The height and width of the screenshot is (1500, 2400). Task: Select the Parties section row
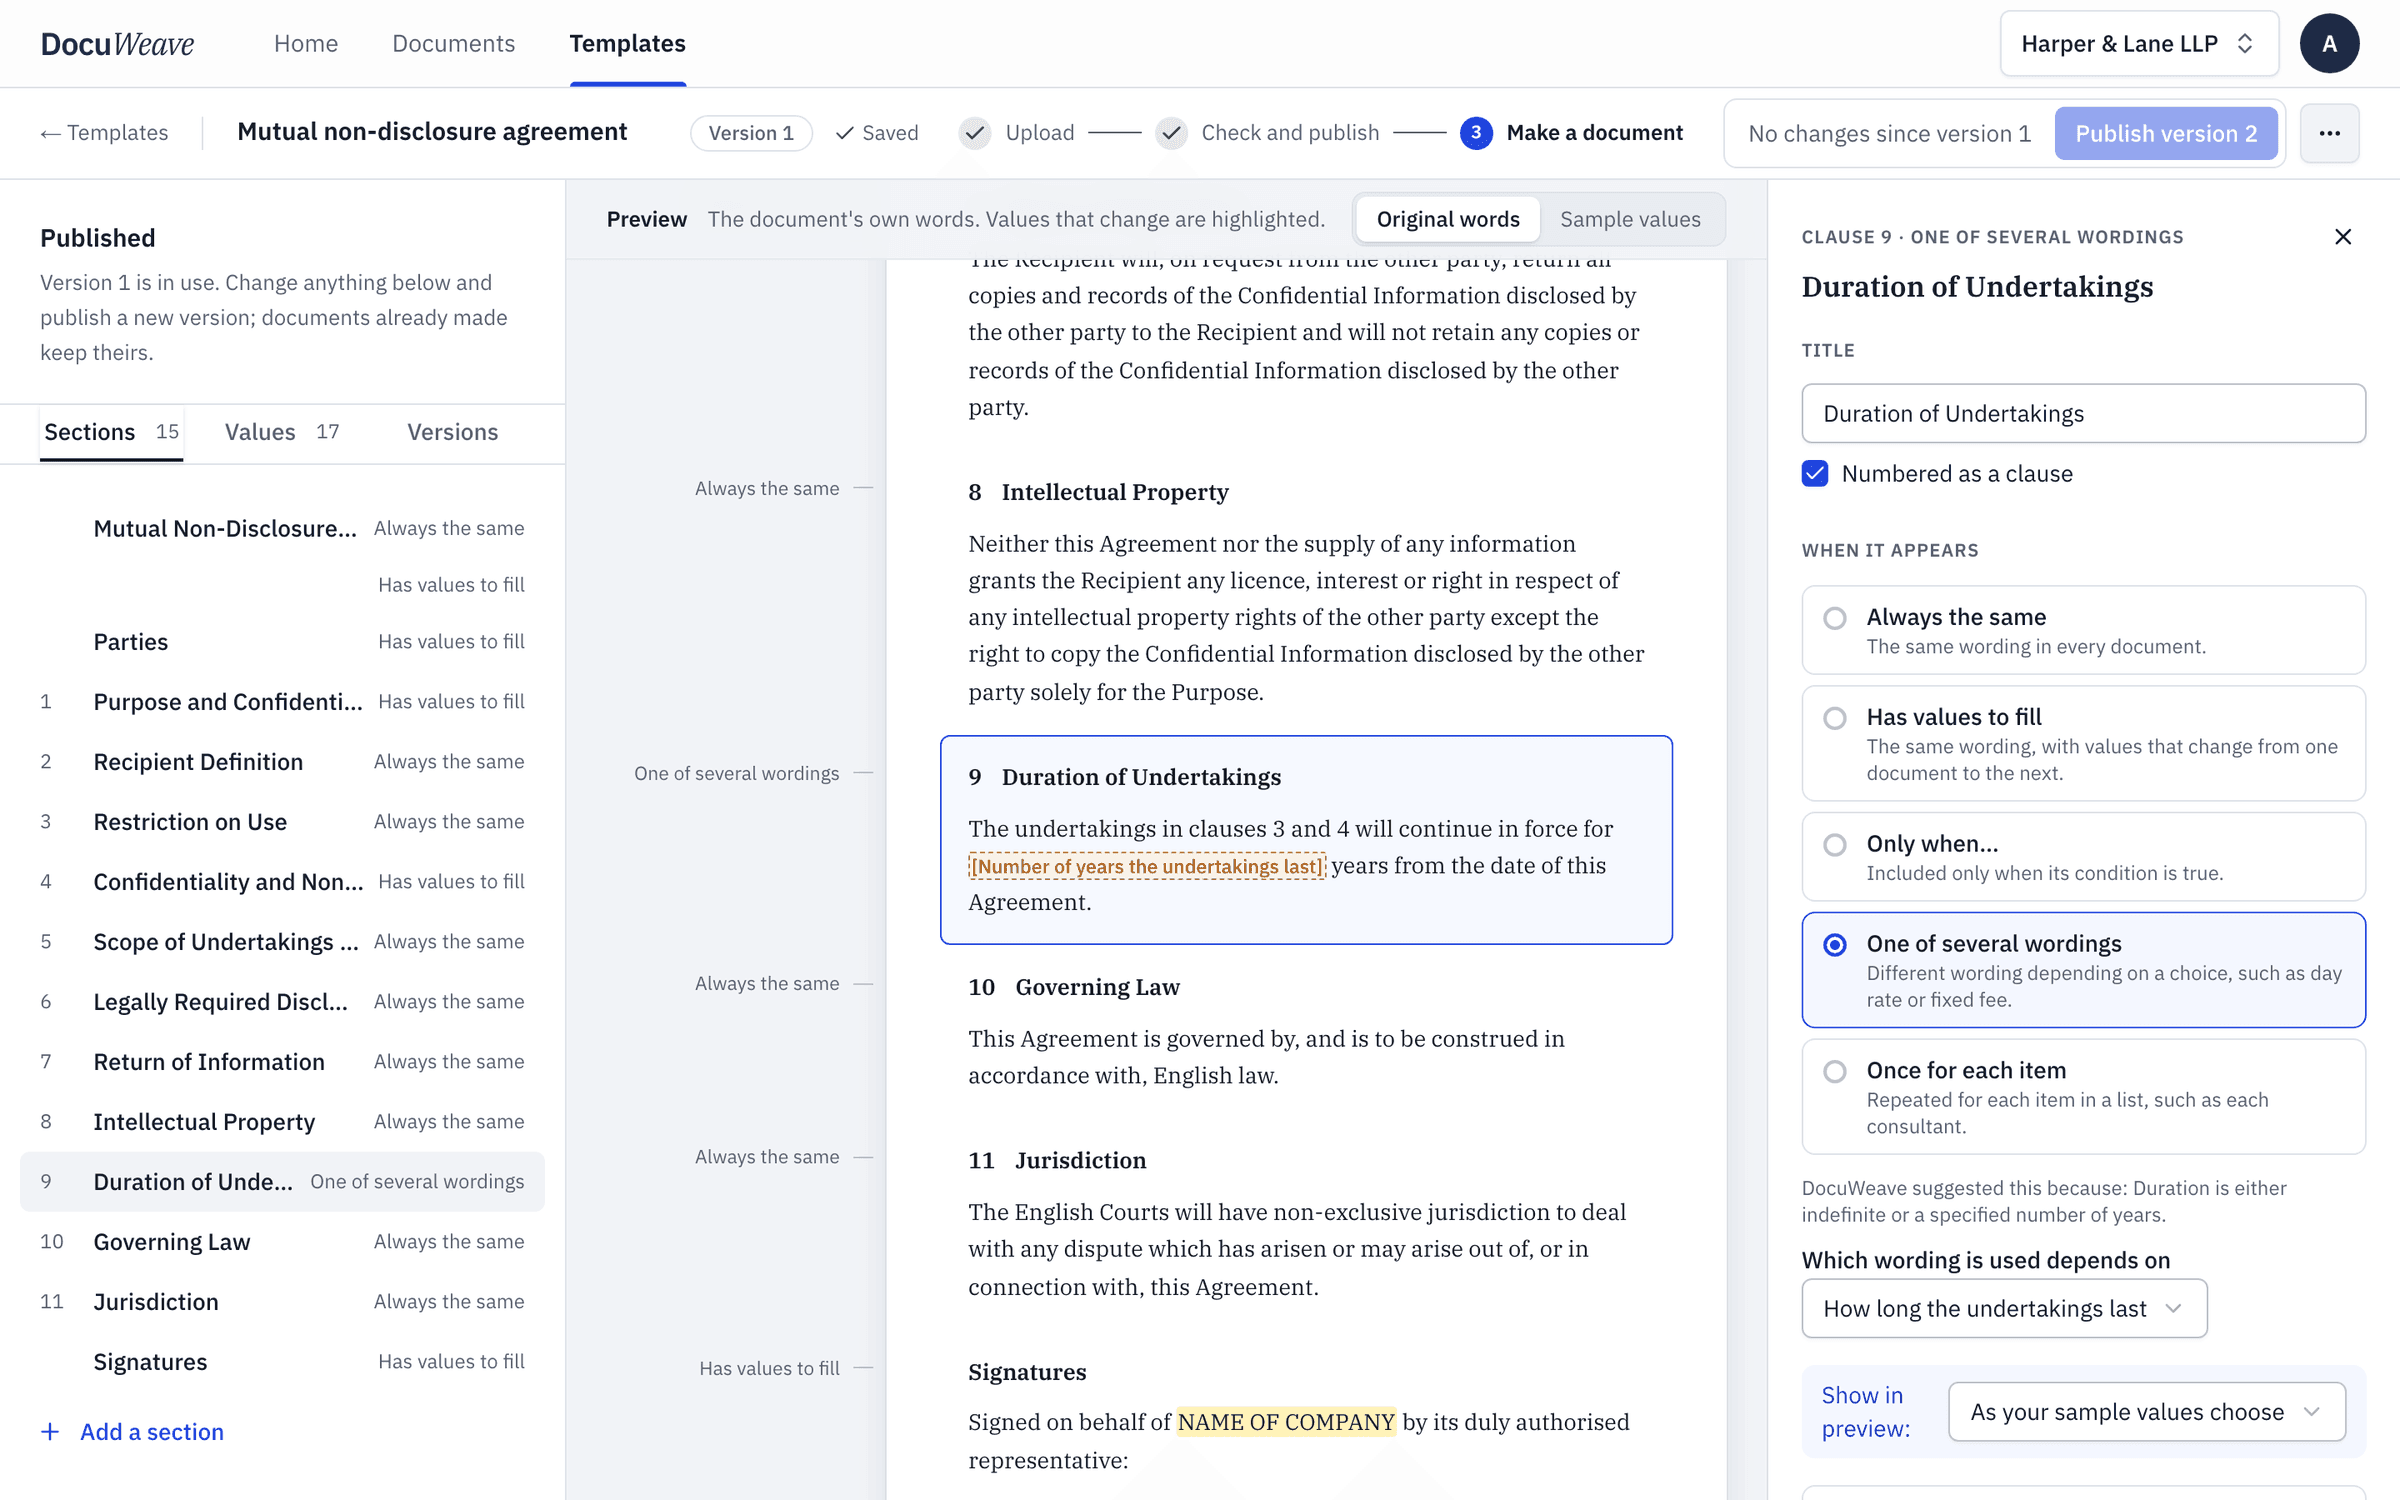pyautogui.click(x=282, y=642)
